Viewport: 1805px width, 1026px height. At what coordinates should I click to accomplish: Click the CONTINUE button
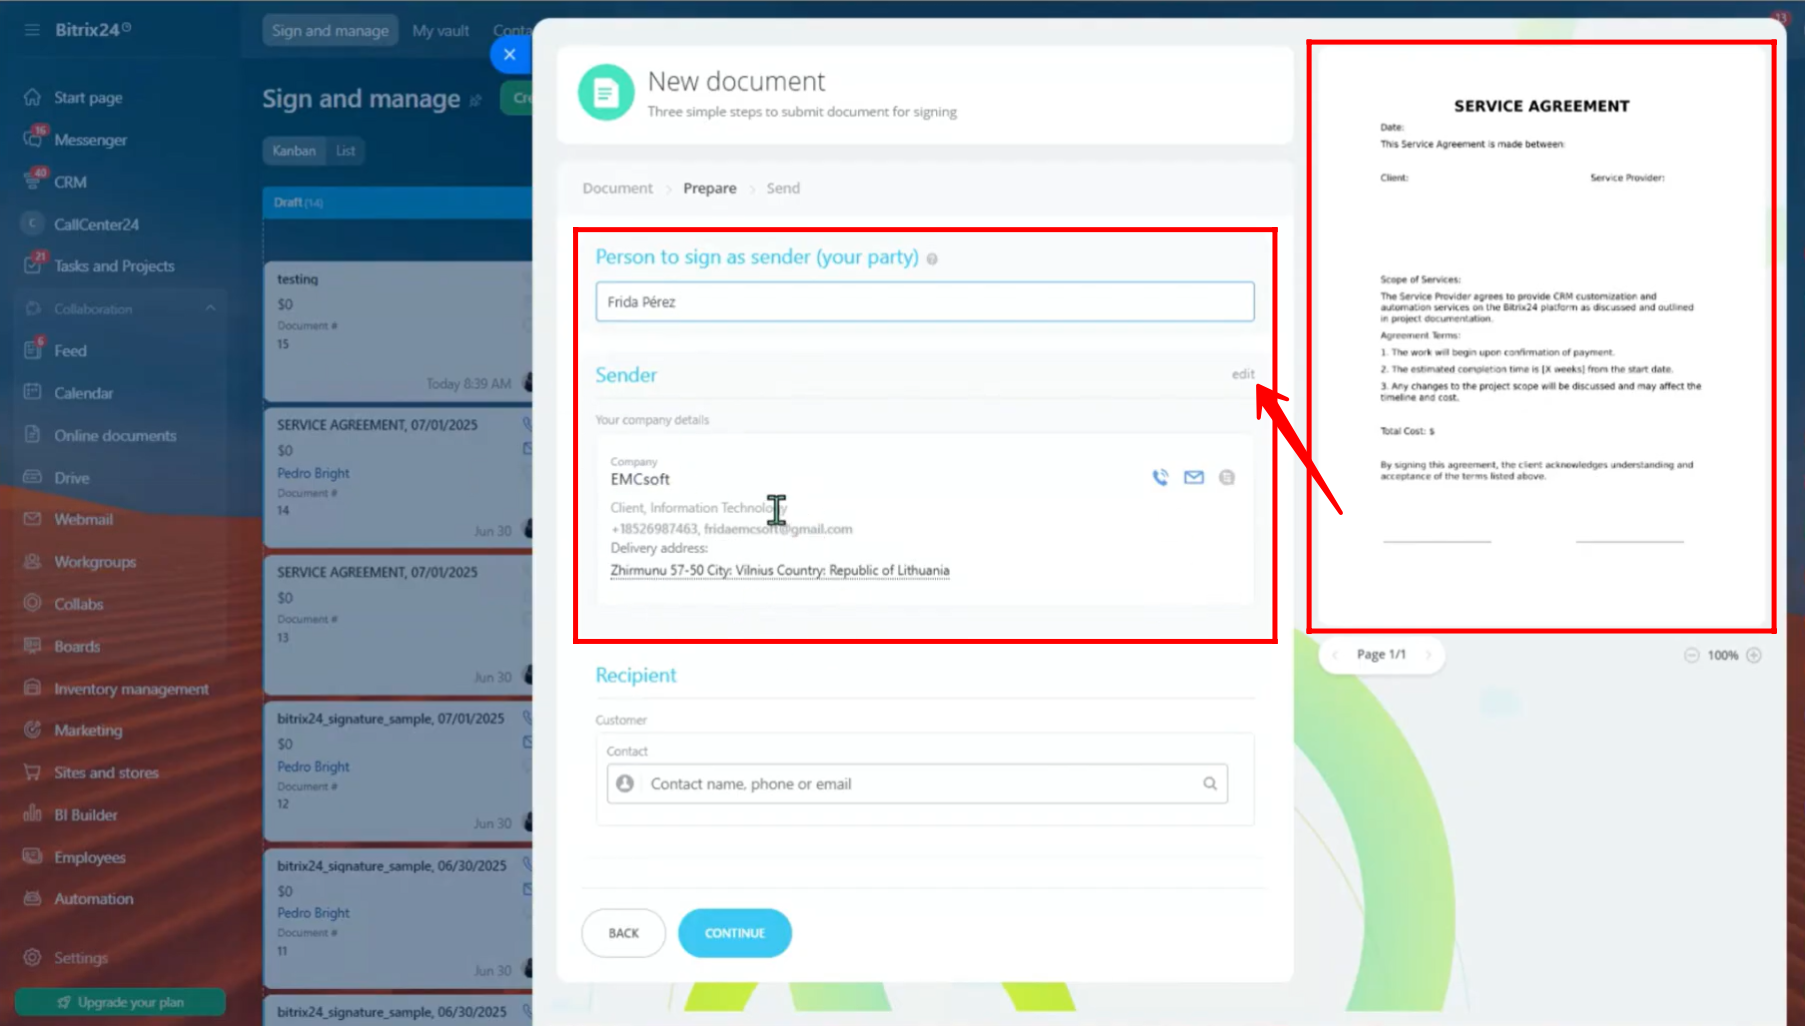coord(735,933)
